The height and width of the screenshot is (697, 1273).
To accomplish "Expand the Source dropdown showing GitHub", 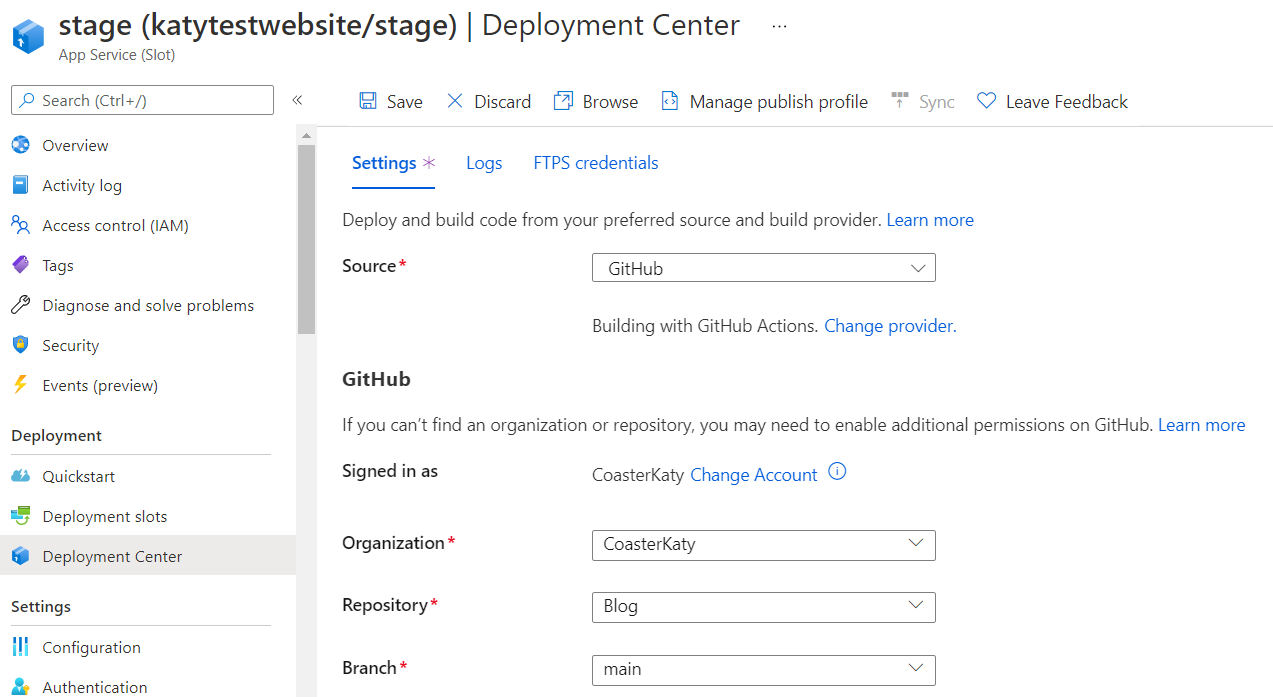I will pyautogui.click(x=764, y=268).
